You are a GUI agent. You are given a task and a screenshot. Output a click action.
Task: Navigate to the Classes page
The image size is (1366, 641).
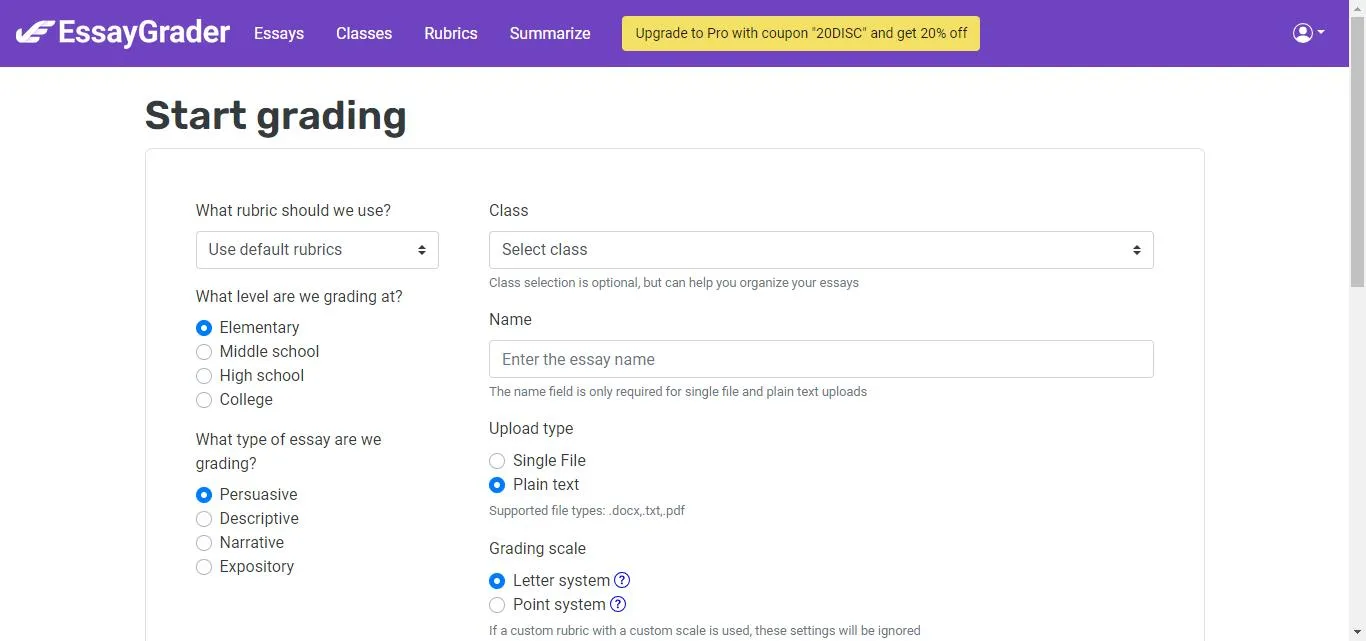click(364, 33)
